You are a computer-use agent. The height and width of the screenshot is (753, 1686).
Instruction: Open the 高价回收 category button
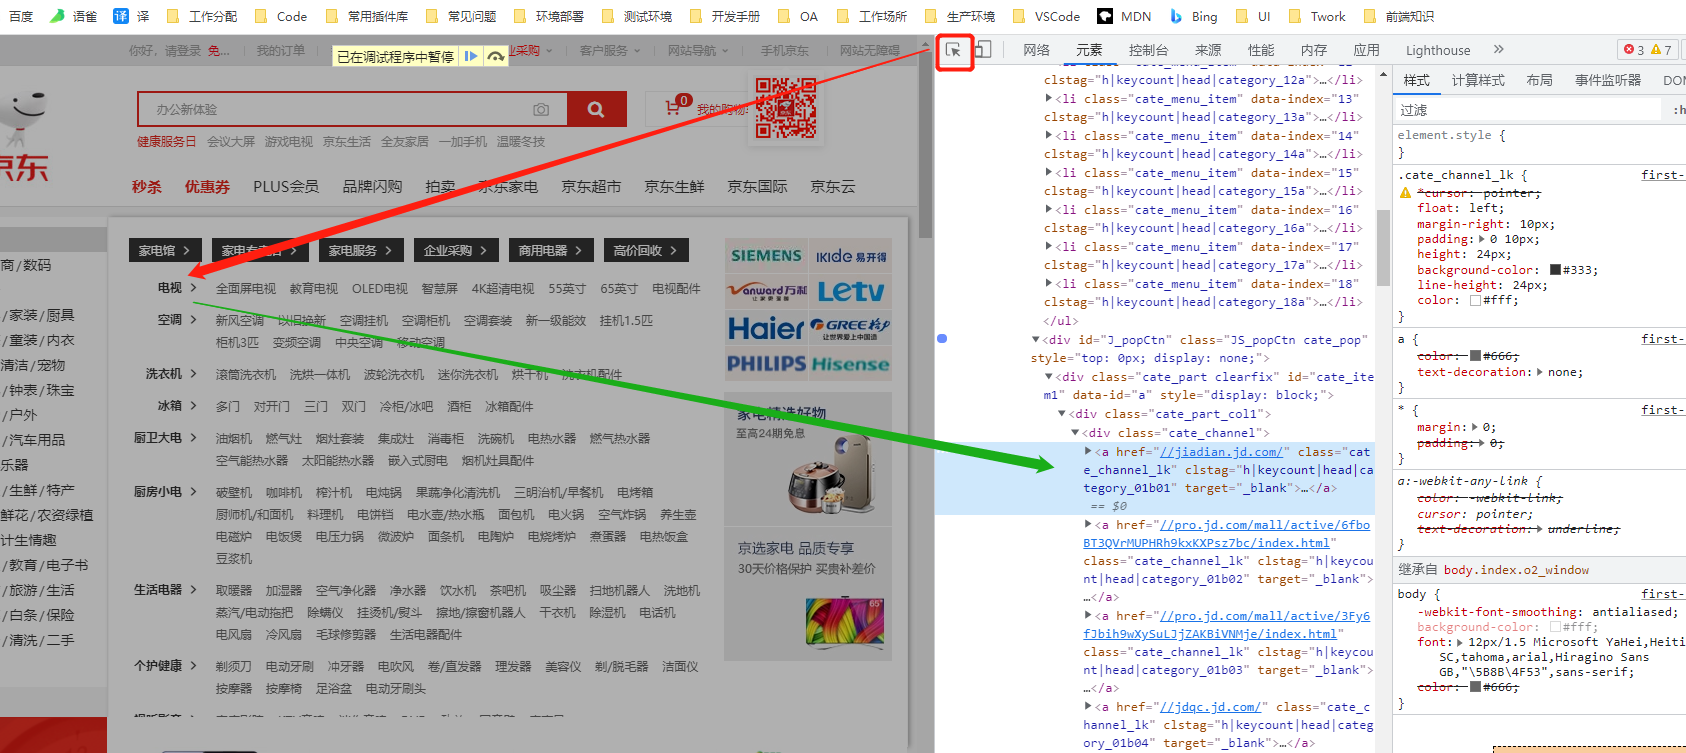pyautogui.click(x=645, y=250)
